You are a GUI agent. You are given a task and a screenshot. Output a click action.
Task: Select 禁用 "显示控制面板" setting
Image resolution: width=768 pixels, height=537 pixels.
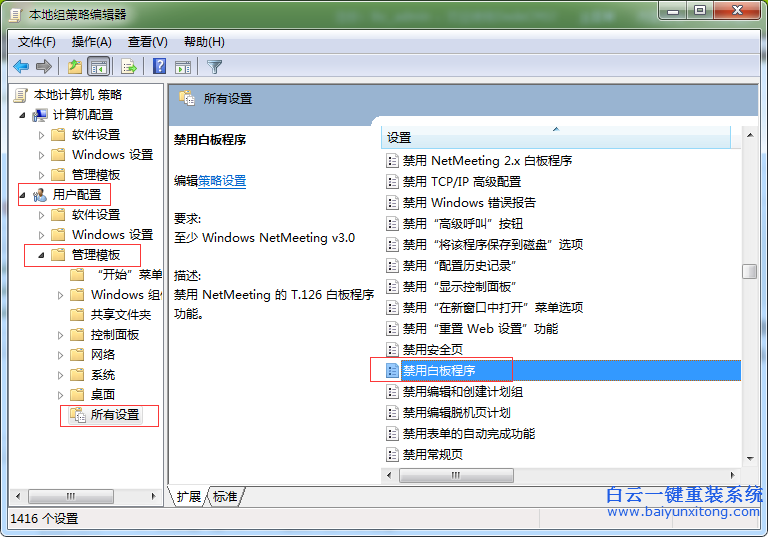coord(459,287)
